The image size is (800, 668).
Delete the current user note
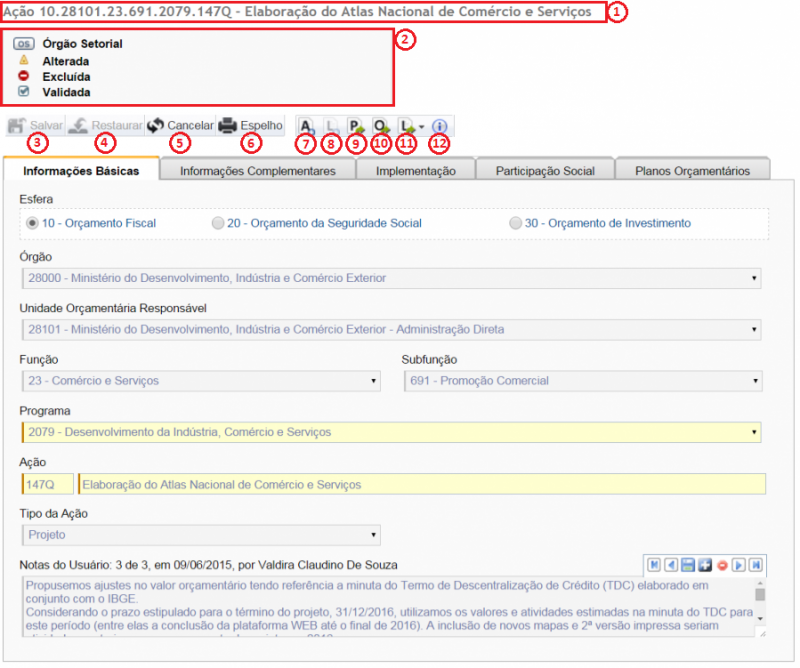tap(722, 564)
